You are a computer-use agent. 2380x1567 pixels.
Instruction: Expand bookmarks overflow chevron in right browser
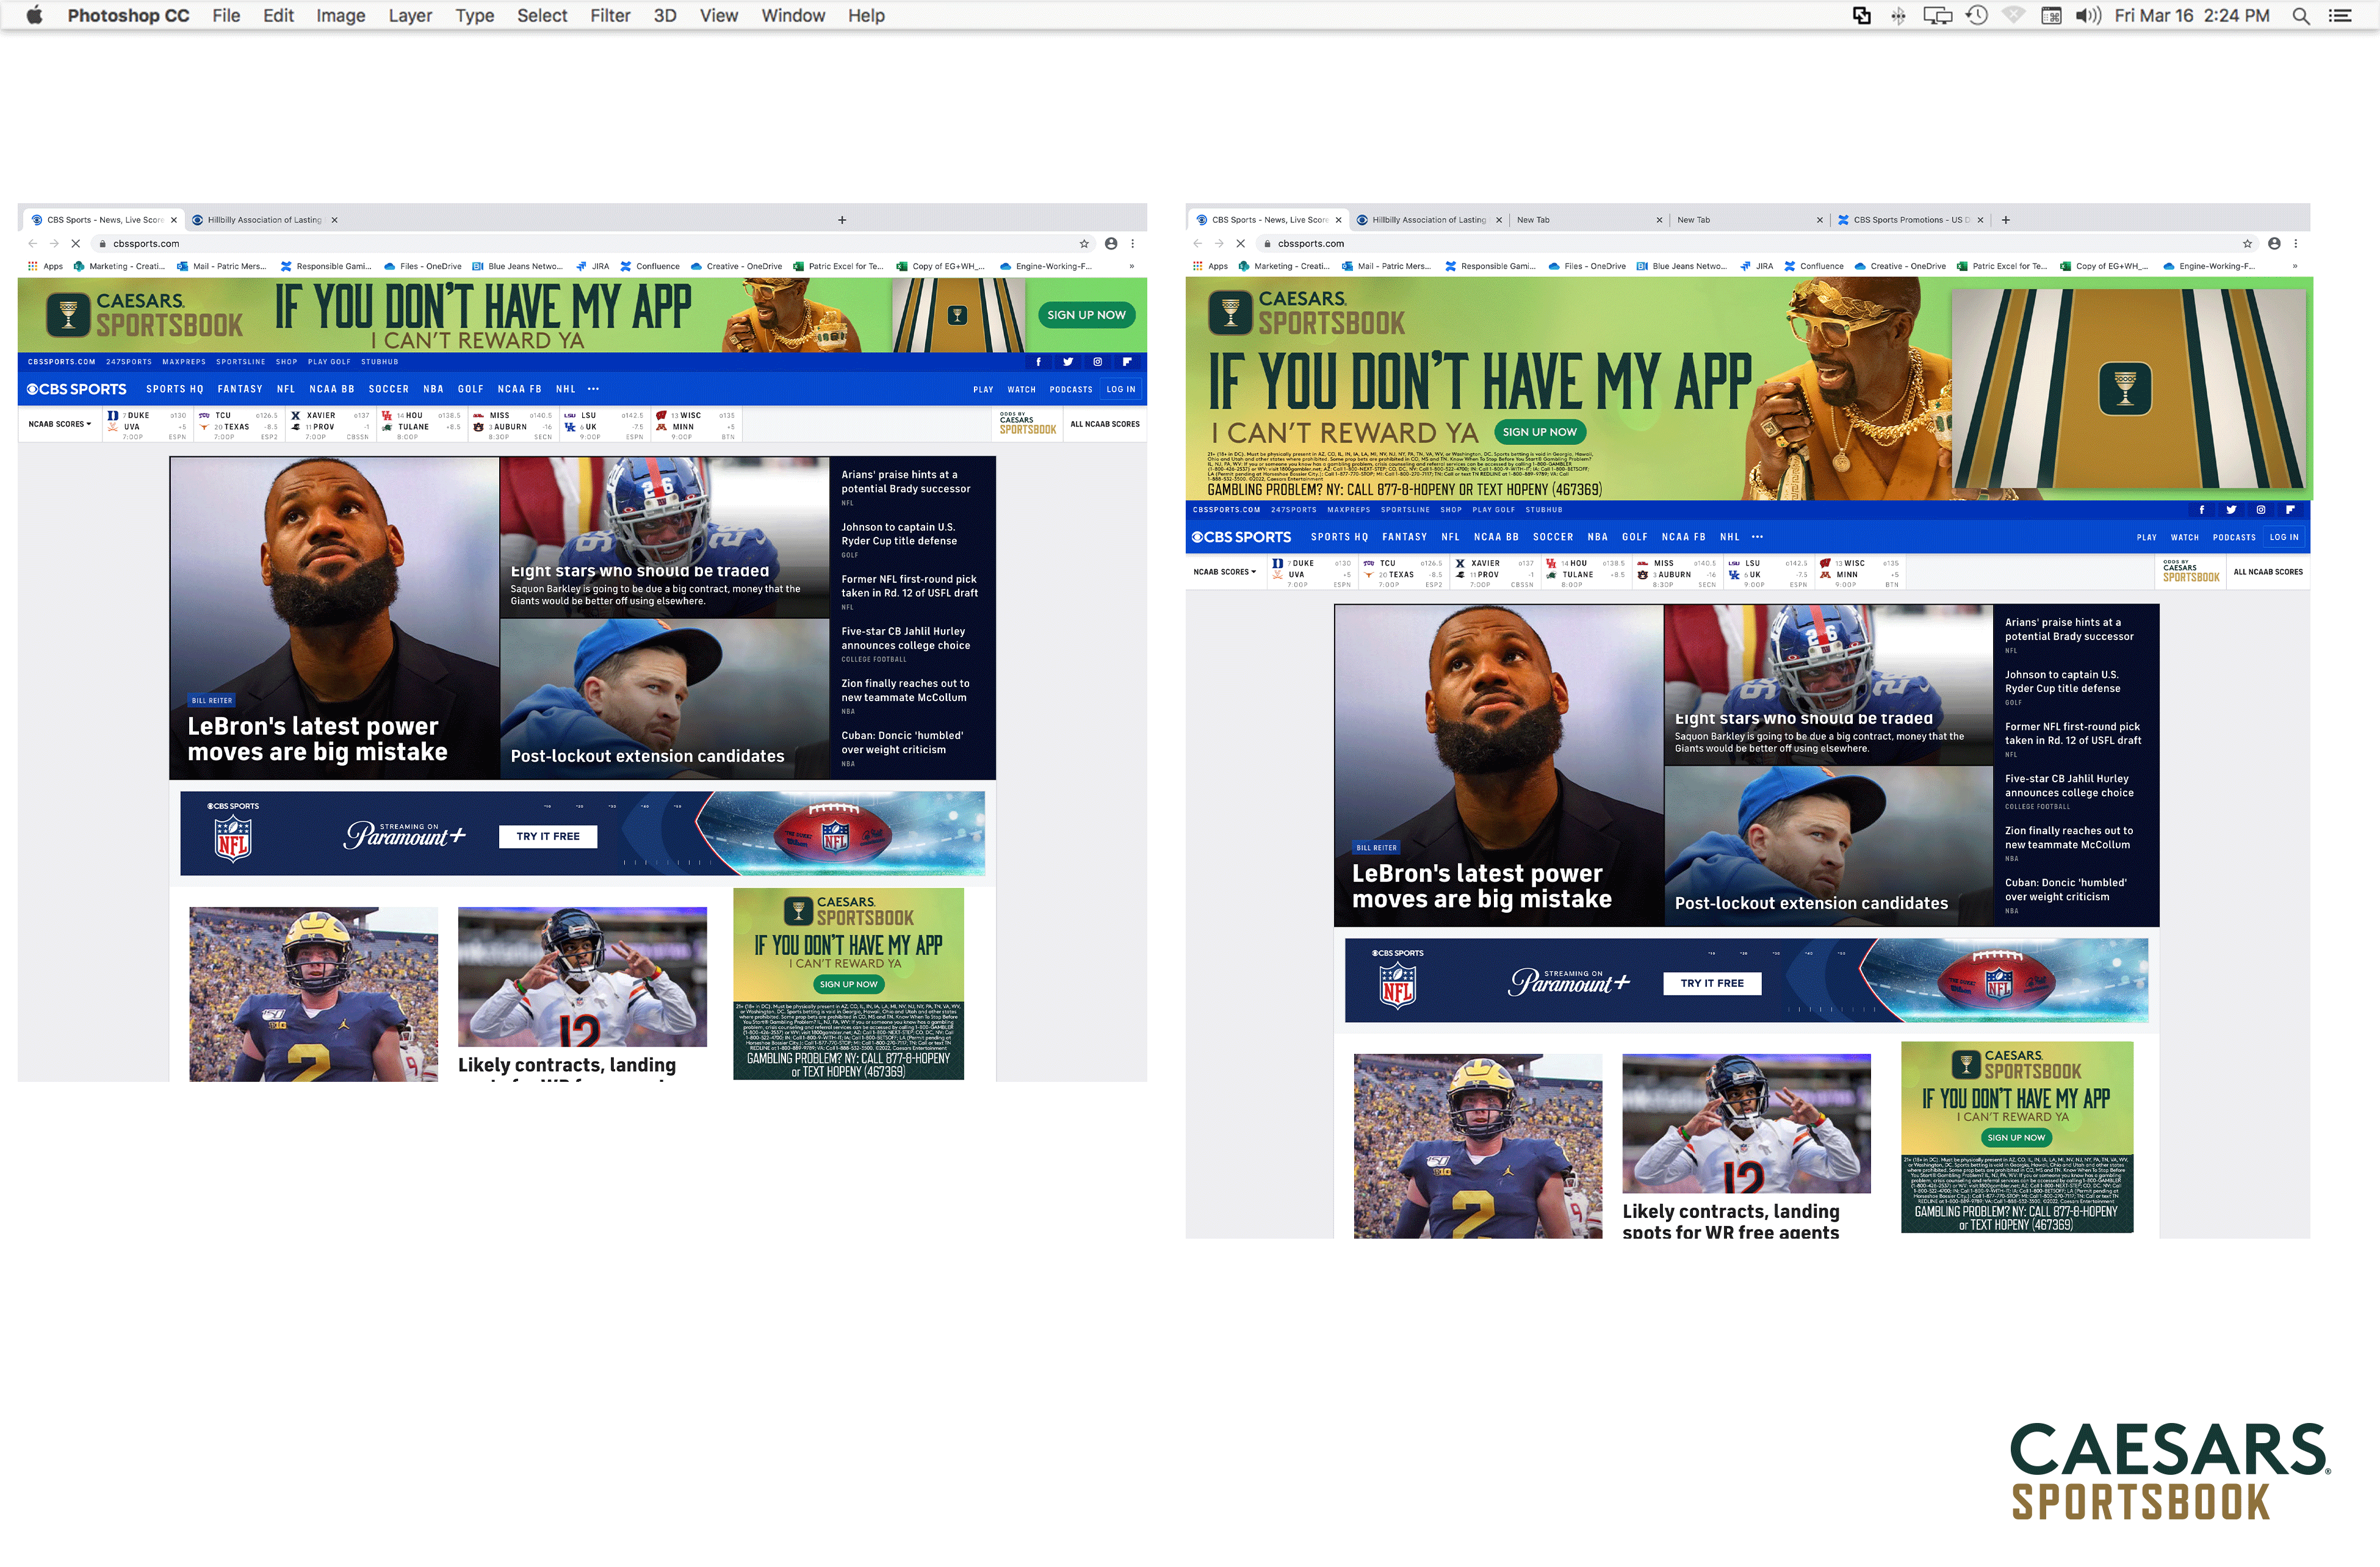[2295, 266]
